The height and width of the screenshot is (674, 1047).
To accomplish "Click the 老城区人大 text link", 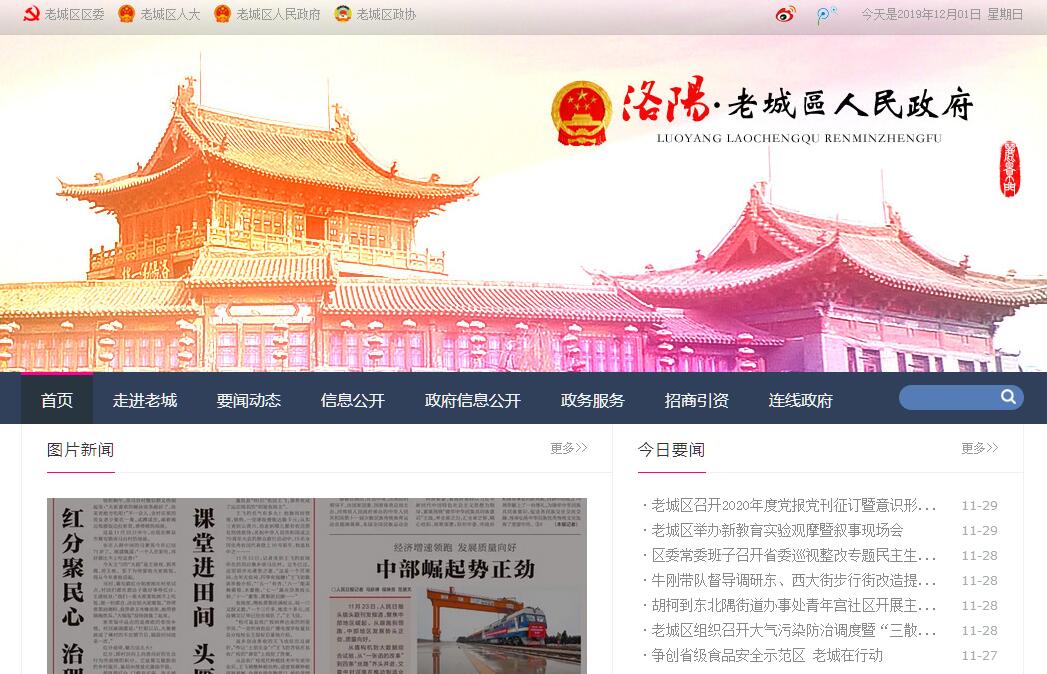I will pos(170,14).
